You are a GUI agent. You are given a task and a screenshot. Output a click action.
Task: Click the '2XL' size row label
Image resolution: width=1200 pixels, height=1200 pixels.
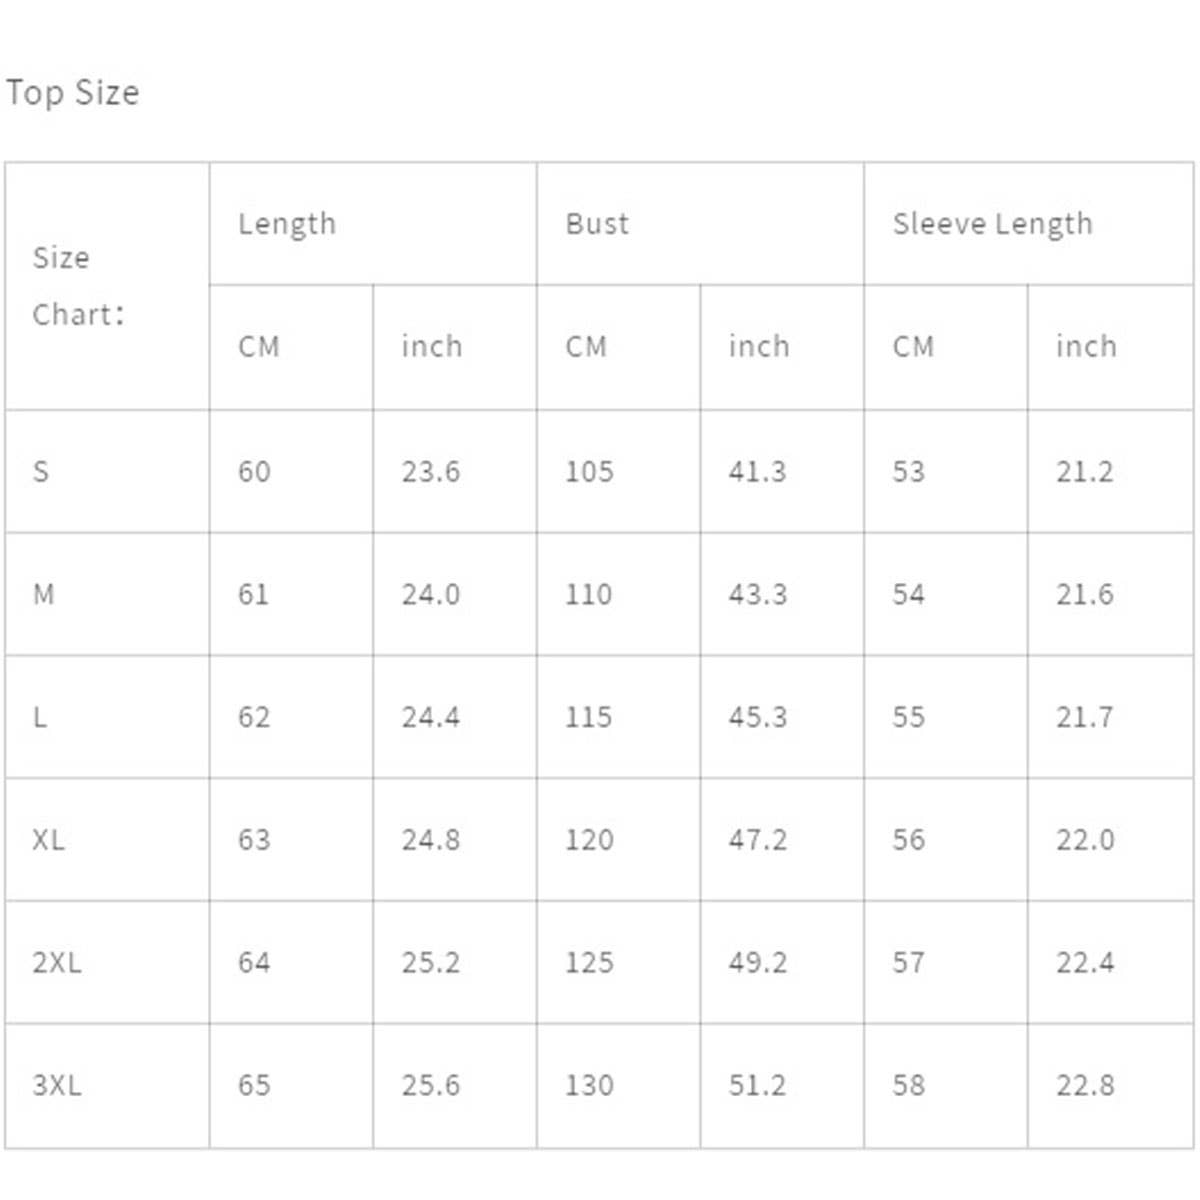tap(57, 963)
